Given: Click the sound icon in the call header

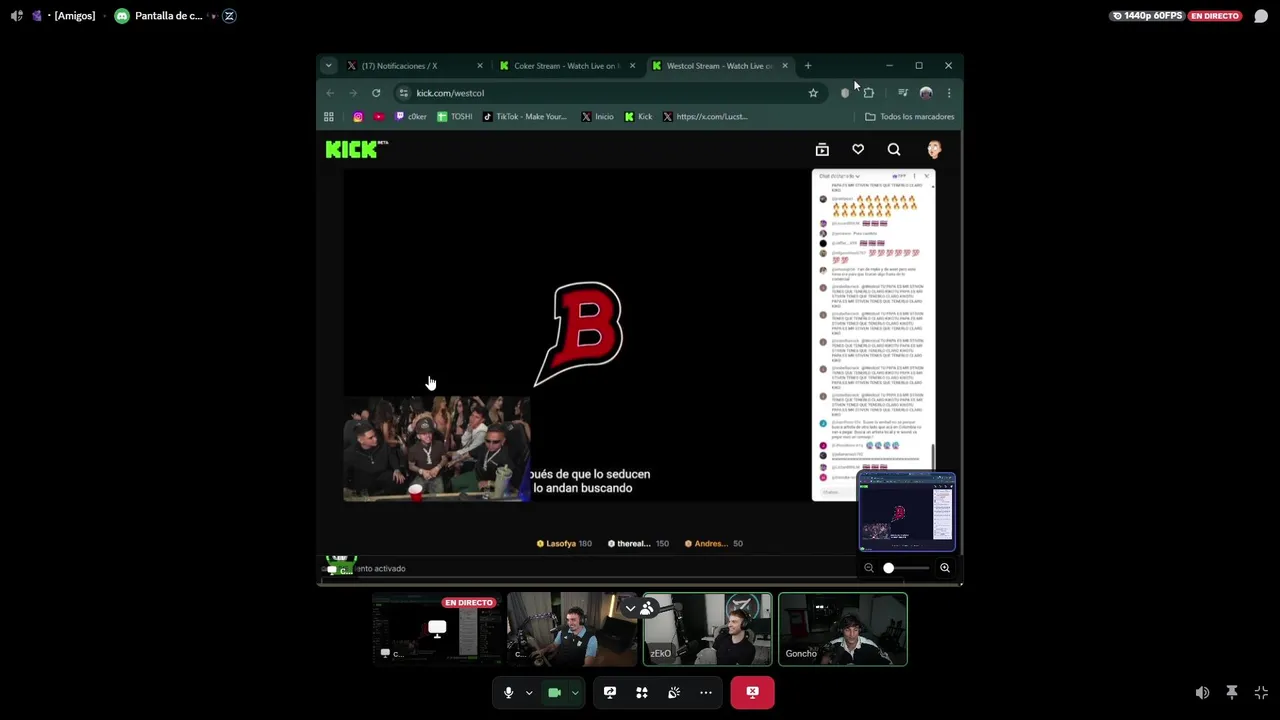Looking at the screenshot, I should [16, 16].
